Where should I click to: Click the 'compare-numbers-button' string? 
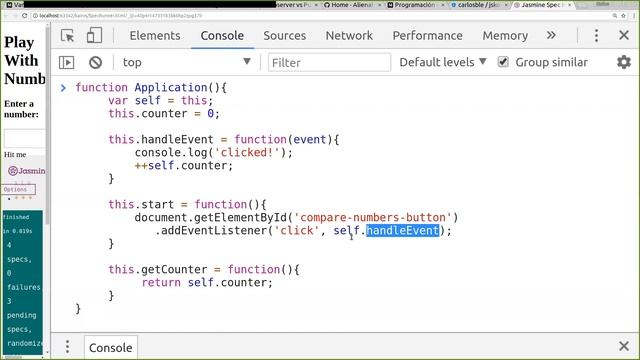373,218
